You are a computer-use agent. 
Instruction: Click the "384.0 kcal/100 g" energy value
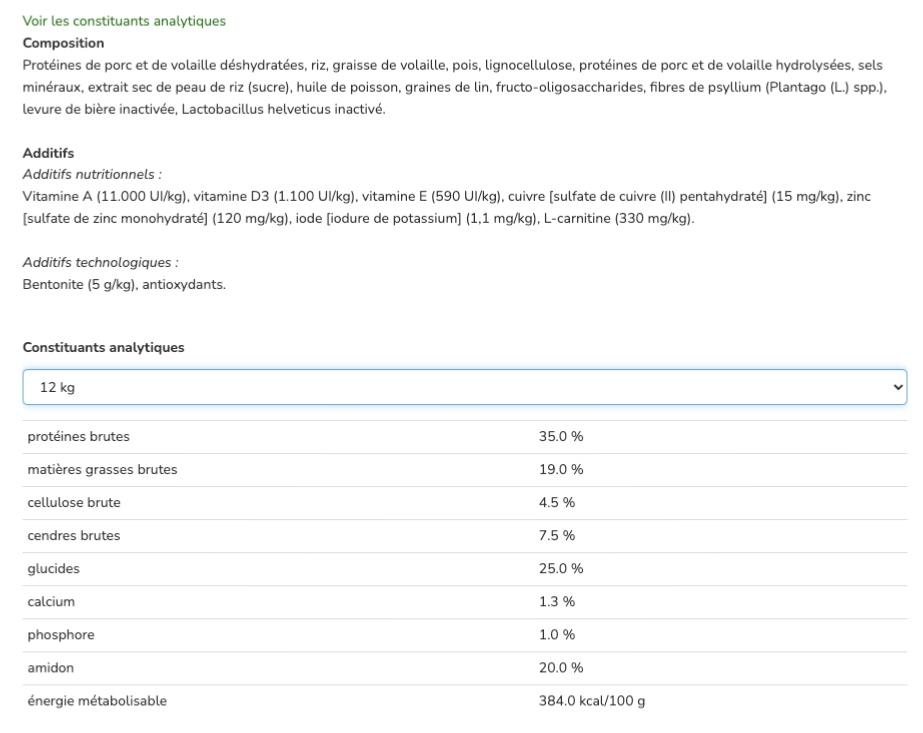pos(592,700)
